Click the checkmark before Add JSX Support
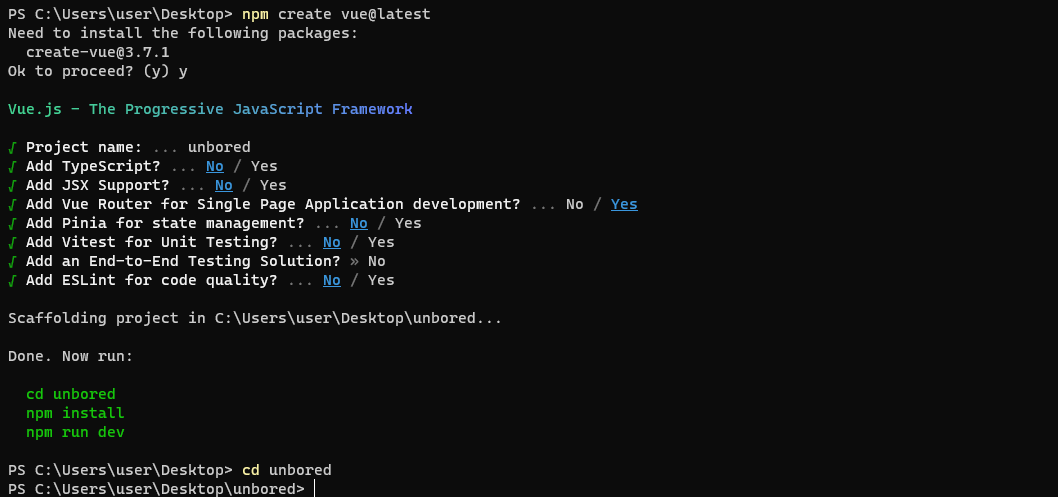The height and width of the screenshot is (497, 1058). pyautogui.click(x=12, y=185)
